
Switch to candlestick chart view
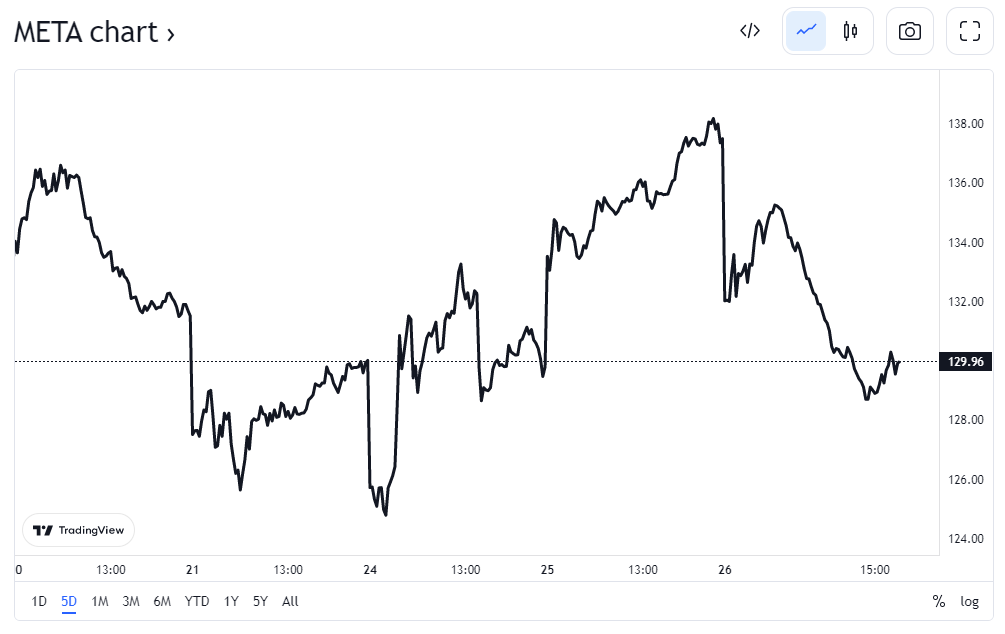tap(850, 31)
